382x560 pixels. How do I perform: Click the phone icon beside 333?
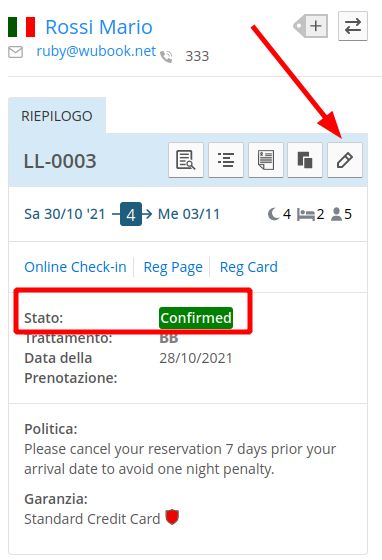pos(166,56)
